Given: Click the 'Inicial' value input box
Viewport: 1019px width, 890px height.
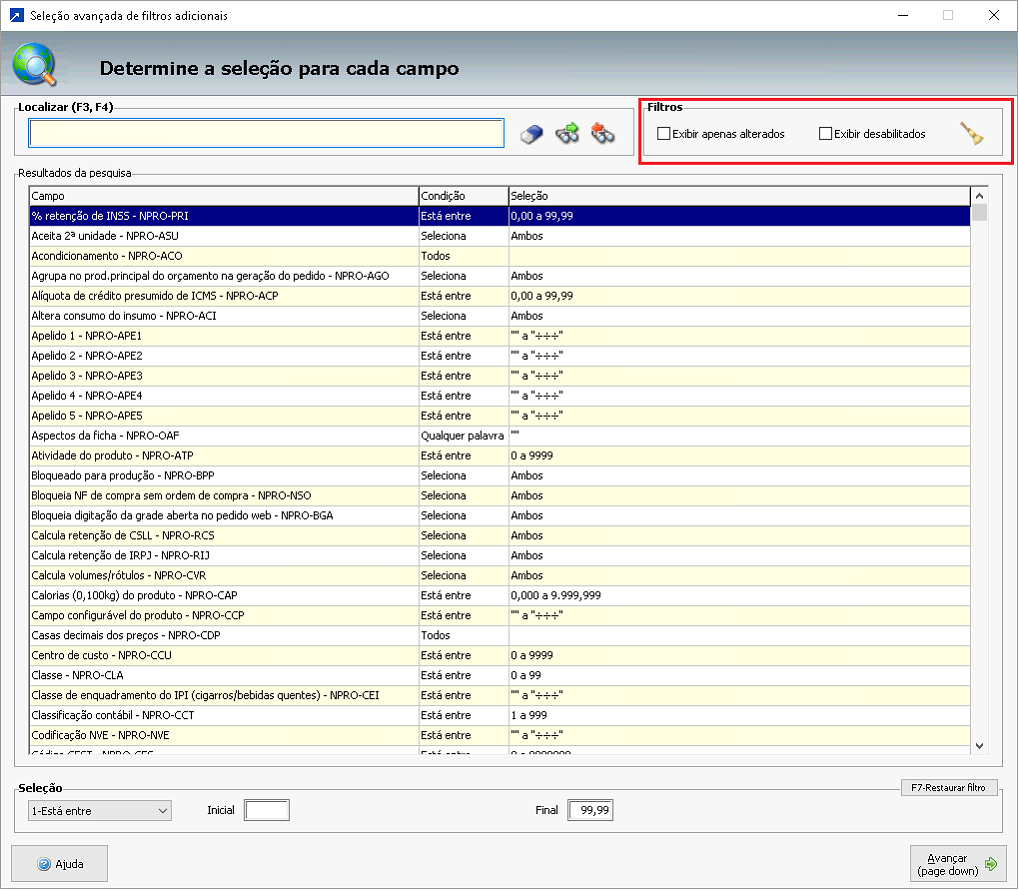Looking at the screenshot, I should tap(267, 810).
